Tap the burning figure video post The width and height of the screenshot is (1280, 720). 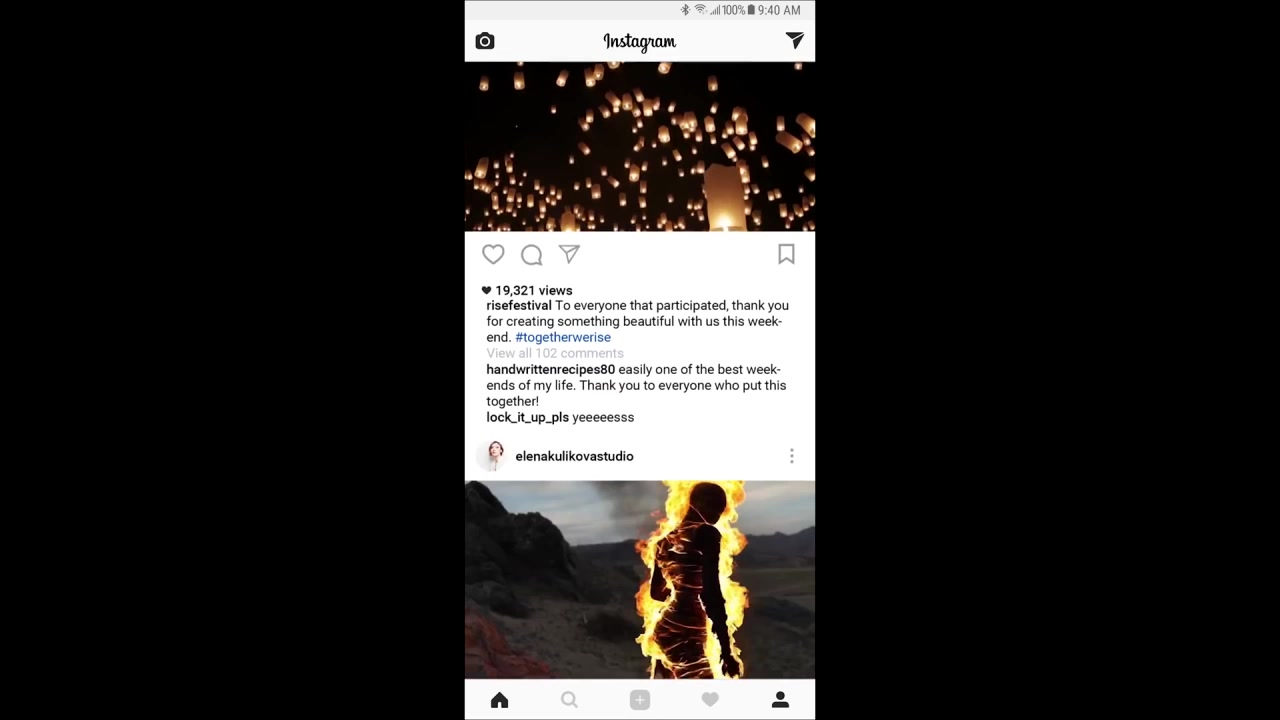point(640,580)
